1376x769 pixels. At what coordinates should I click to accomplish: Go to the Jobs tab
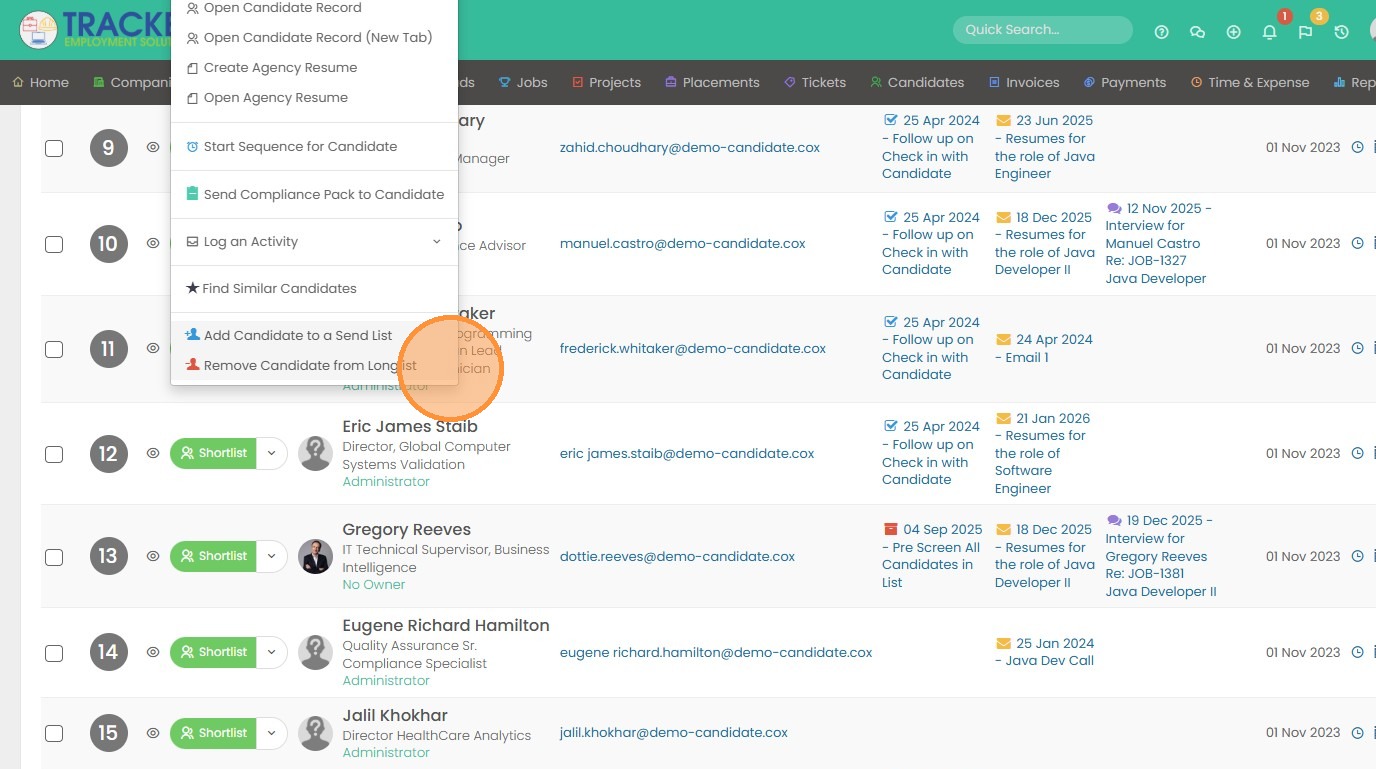point(523,83)
